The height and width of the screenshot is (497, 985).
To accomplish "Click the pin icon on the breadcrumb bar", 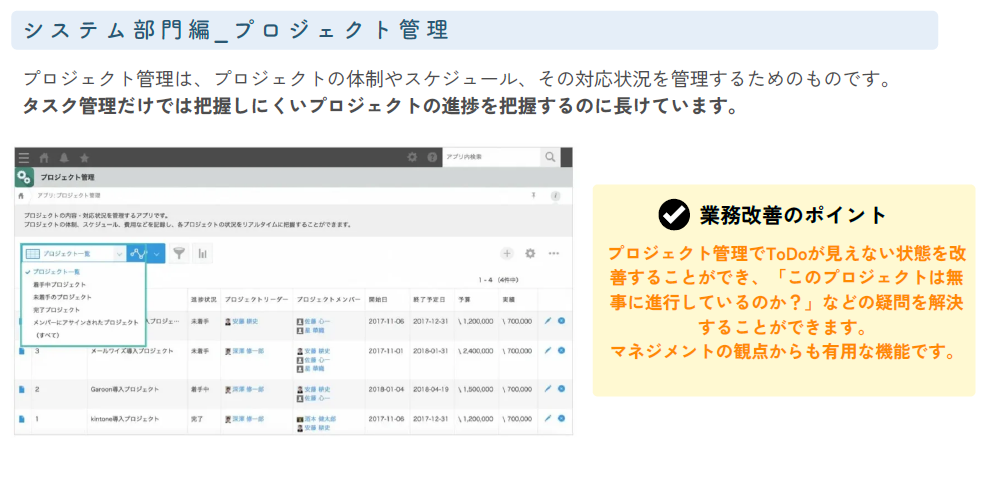I will point(533,195).
